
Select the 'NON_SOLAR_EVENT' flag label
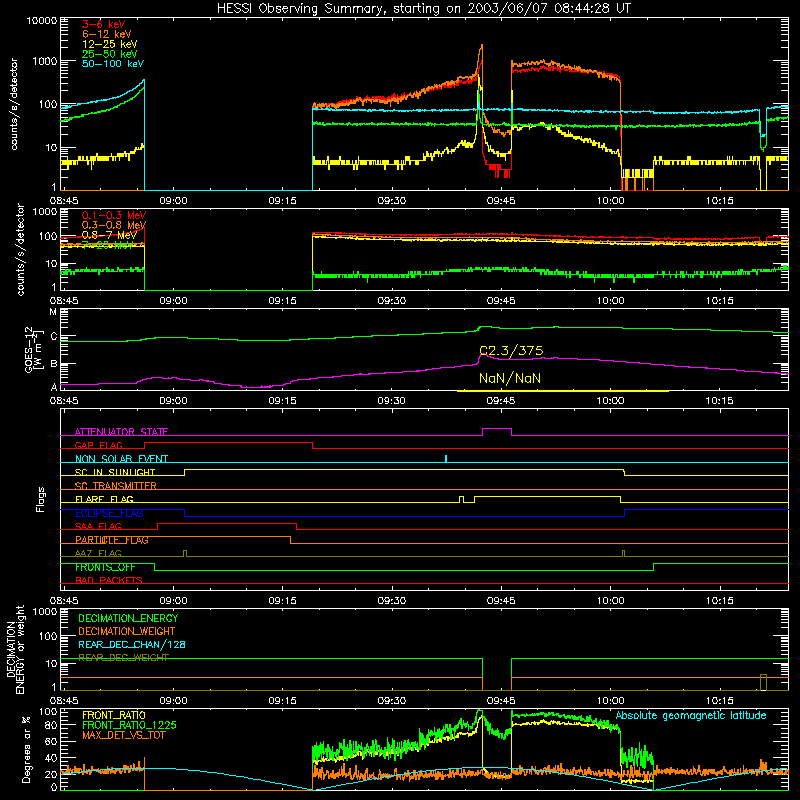click(121, 459)
